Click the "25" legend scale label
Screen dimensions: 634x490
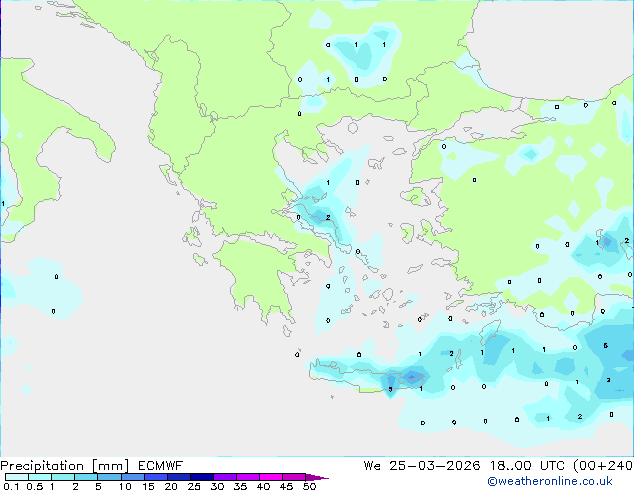coord(194,486)
